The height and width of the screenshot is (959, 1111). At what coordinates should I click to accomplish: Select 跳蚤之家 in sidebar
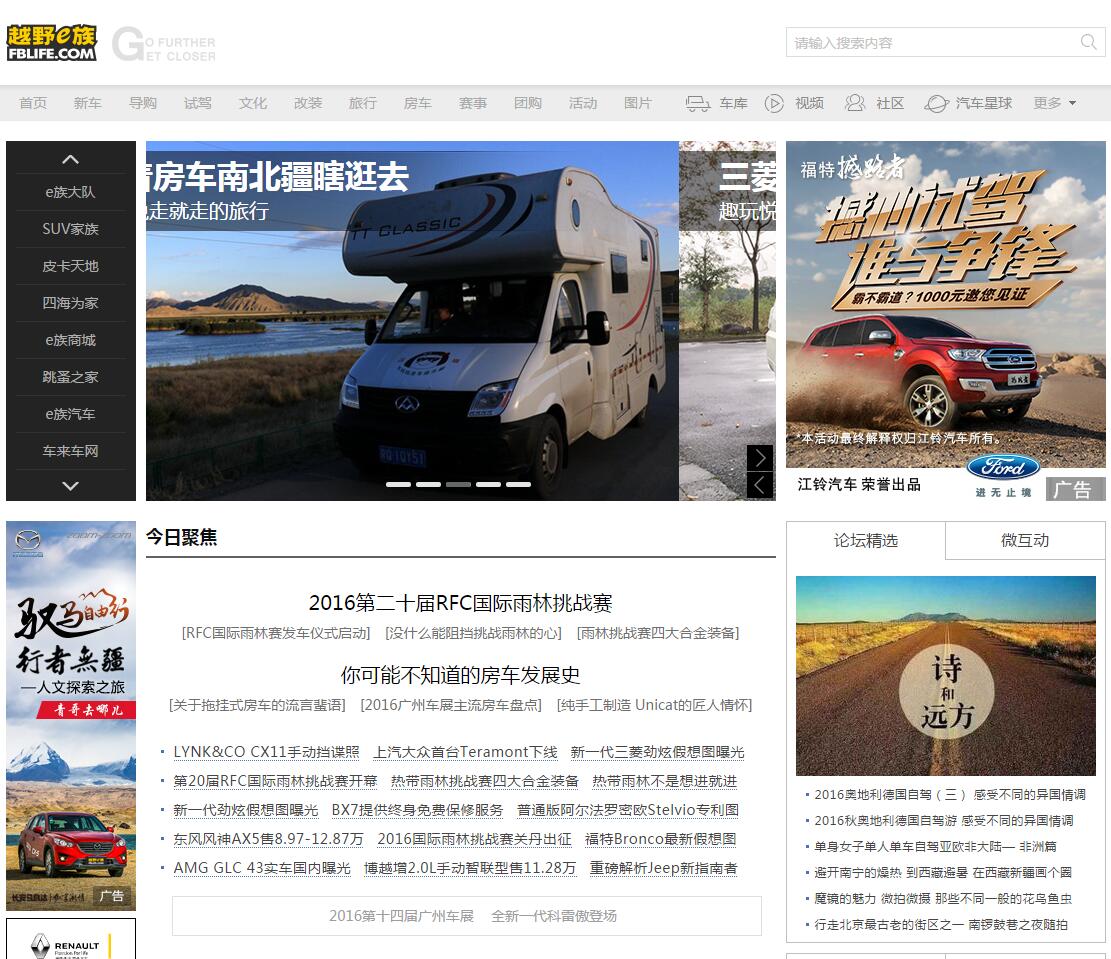pos(70,377)
